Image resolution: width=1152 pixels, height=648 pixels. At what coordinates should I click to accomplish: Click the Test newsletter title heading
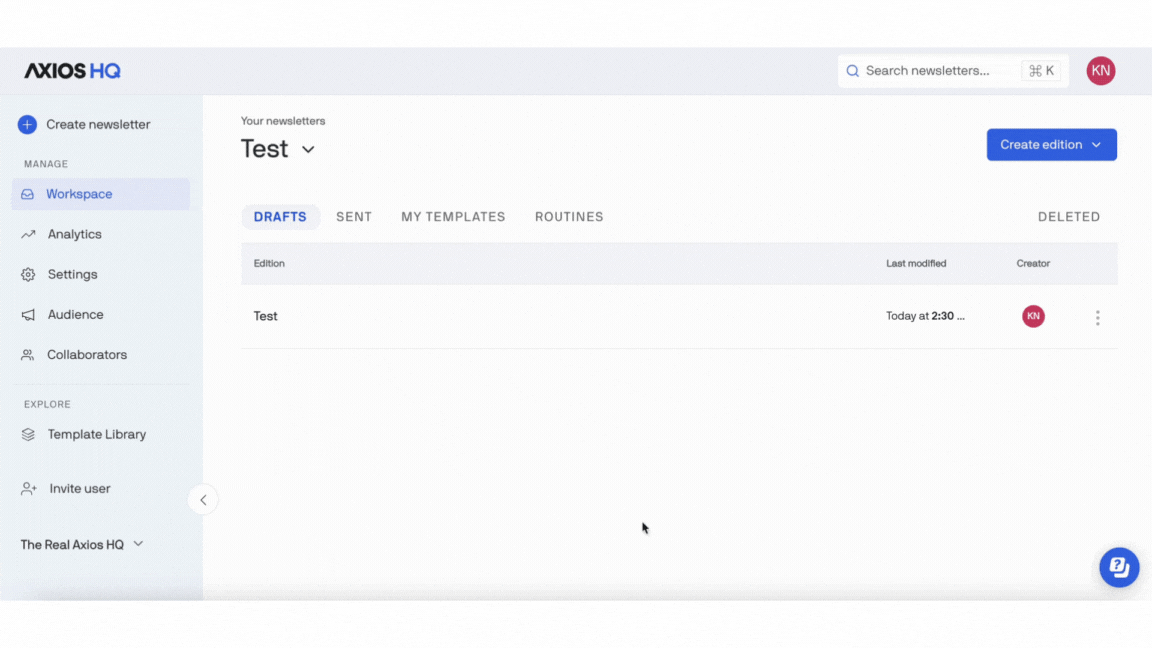(264, 149)
